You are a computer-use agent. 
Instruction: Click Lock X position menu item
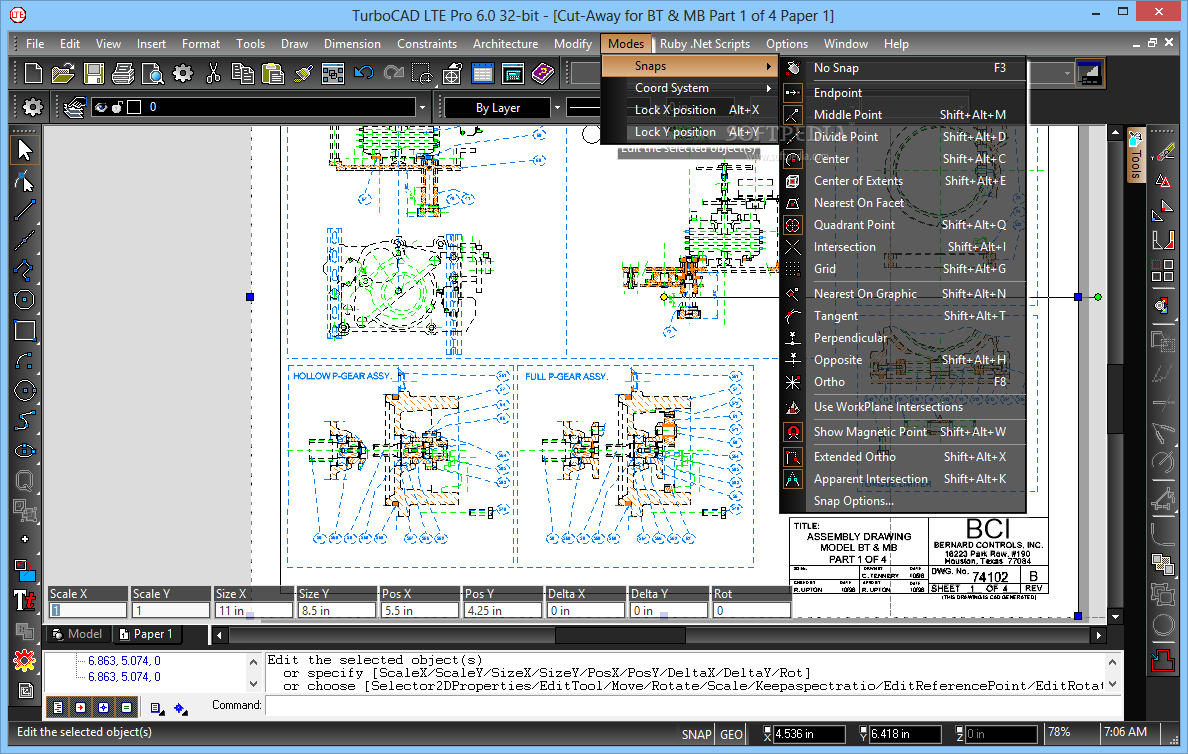tap(689, 110)
